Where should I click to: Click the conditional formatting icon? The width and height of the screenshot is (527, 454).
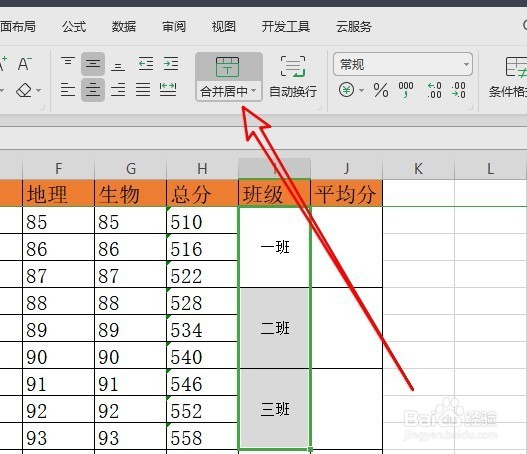[516, 67]
